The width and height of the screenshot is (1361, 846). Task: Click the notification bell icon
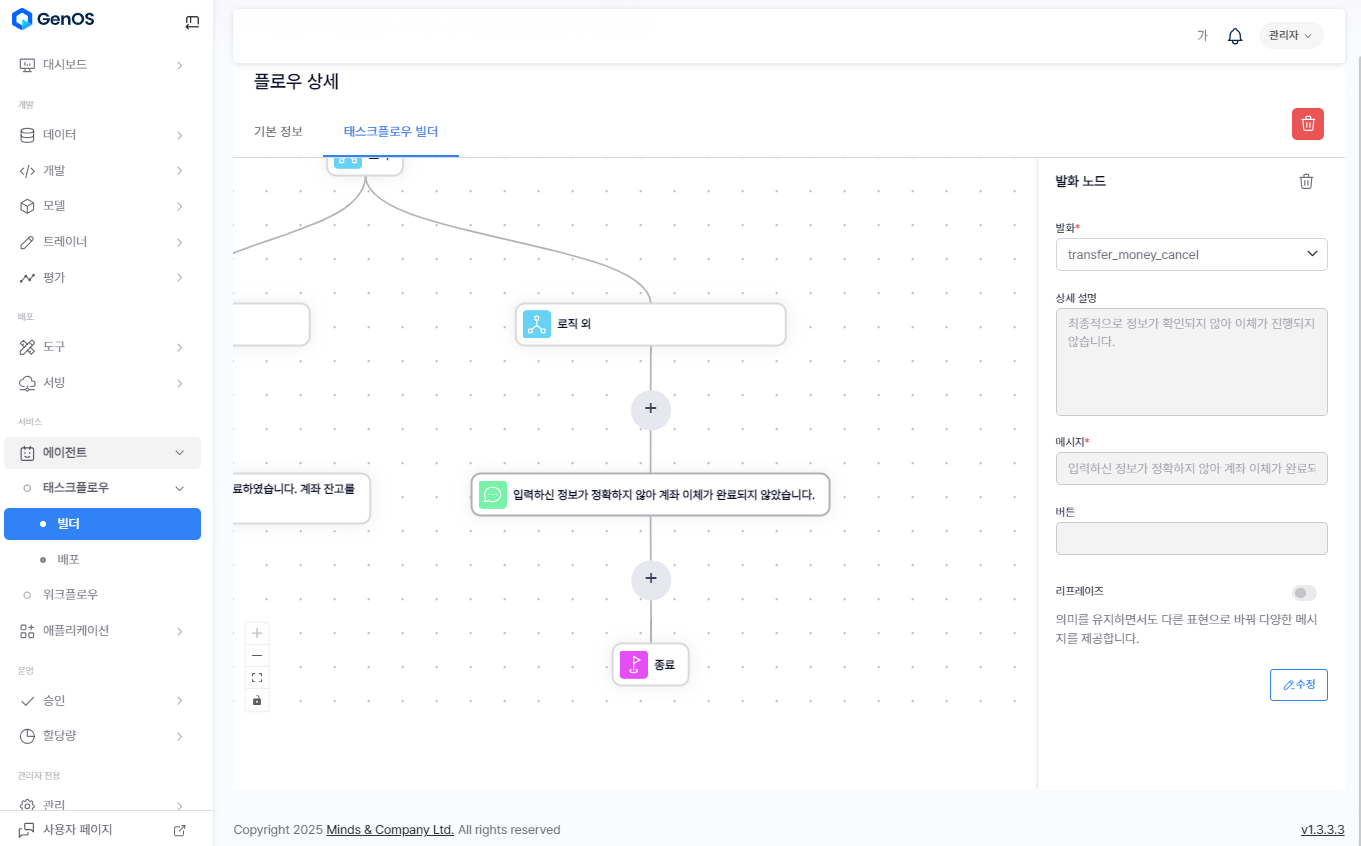click(1235, 36)
